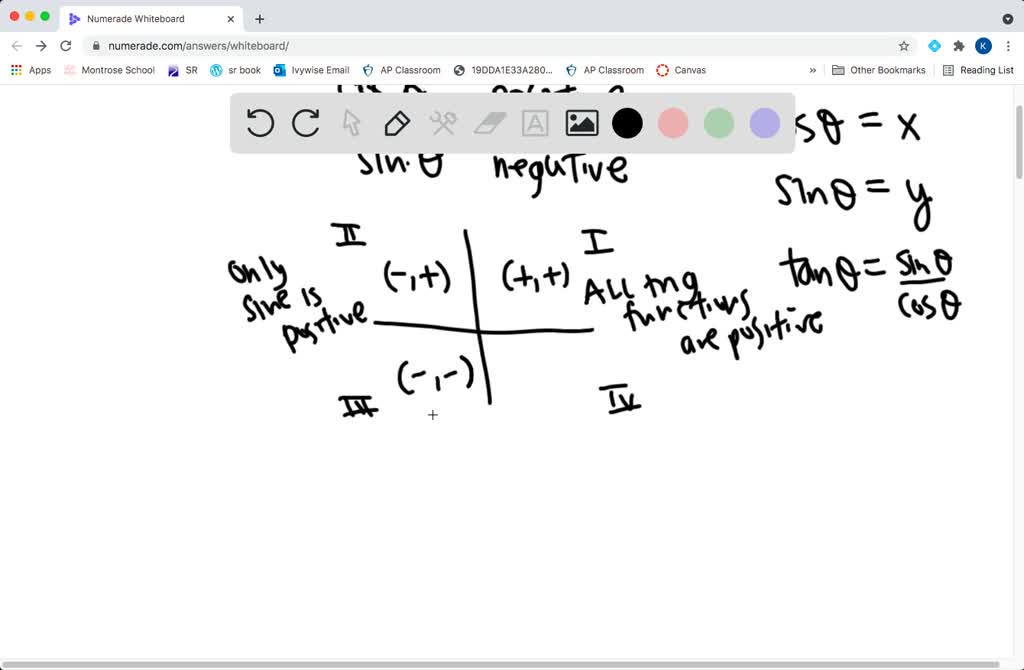Open the Chrome three-dot menu
1024x670 pixels.
point(1010,45)
